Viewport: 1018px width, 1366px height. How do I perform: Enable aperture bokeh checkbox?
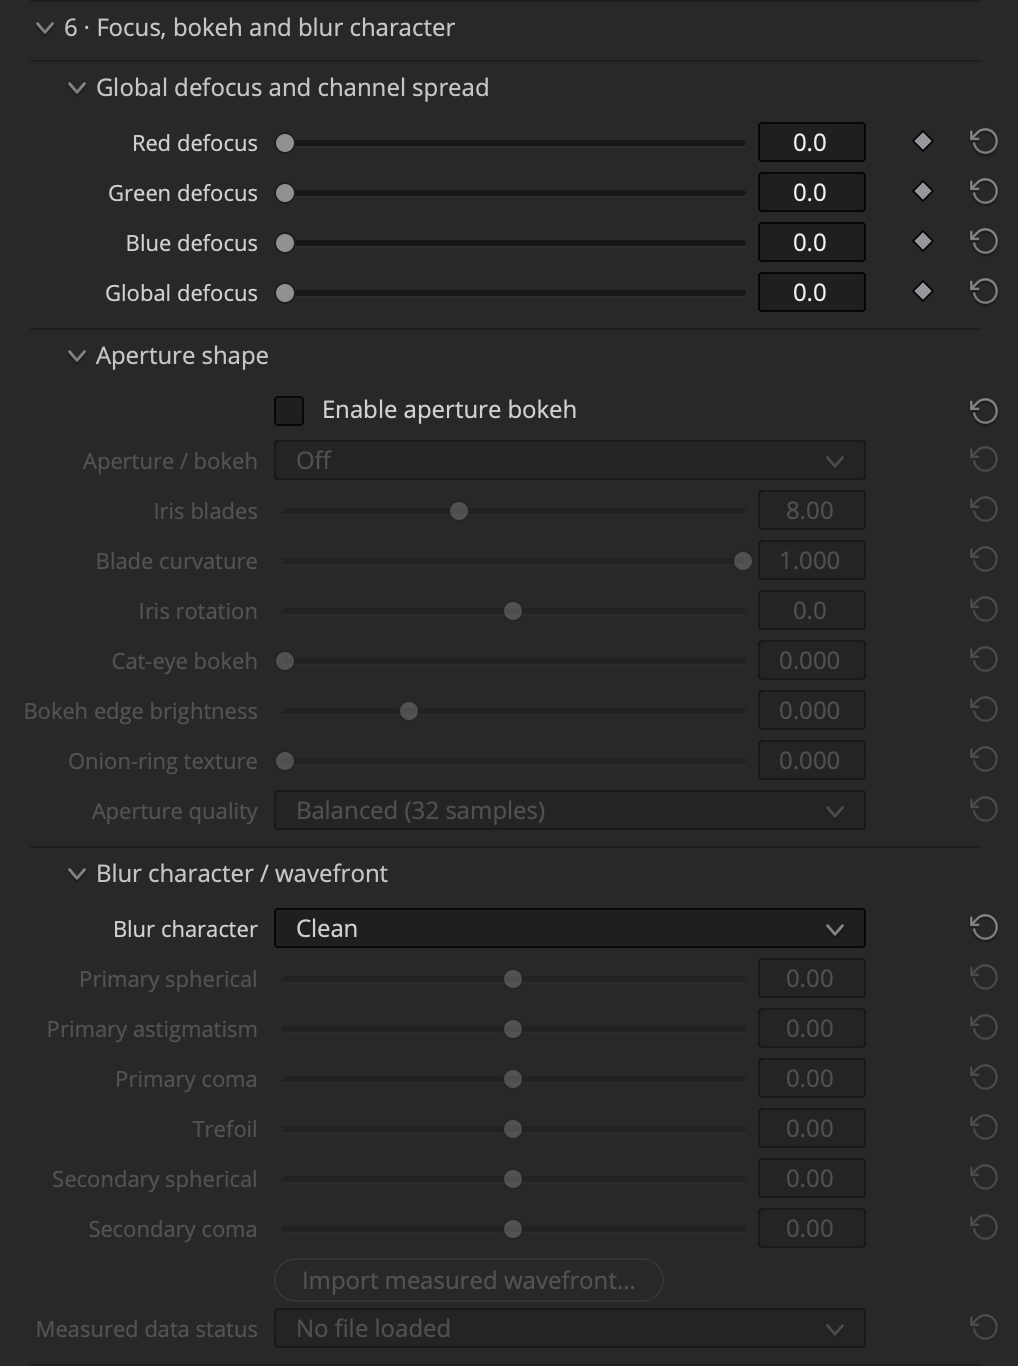(x=289, y=411)
